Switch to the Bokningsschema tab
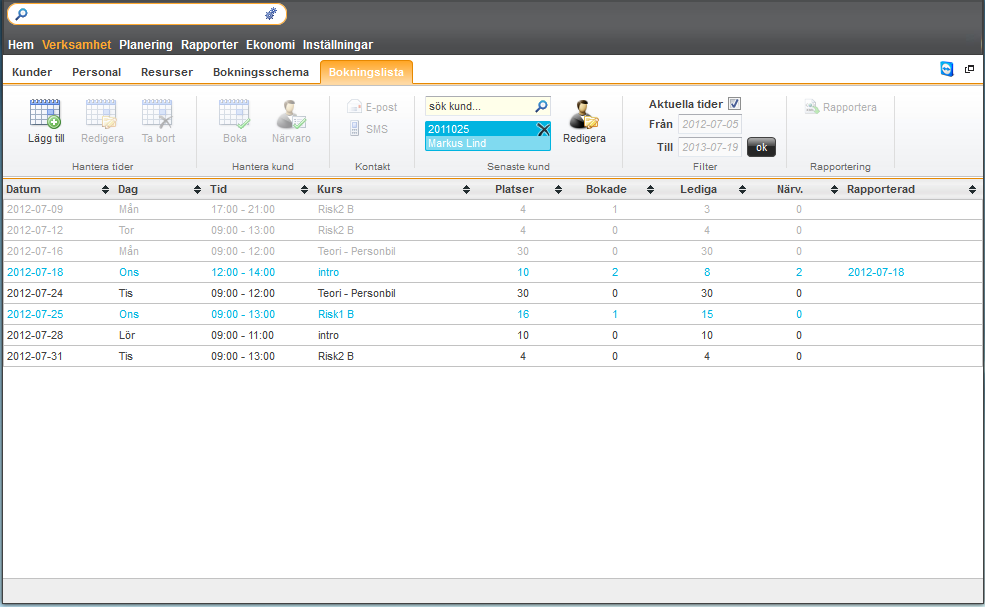The image size is (985, 607). (261, 72)
